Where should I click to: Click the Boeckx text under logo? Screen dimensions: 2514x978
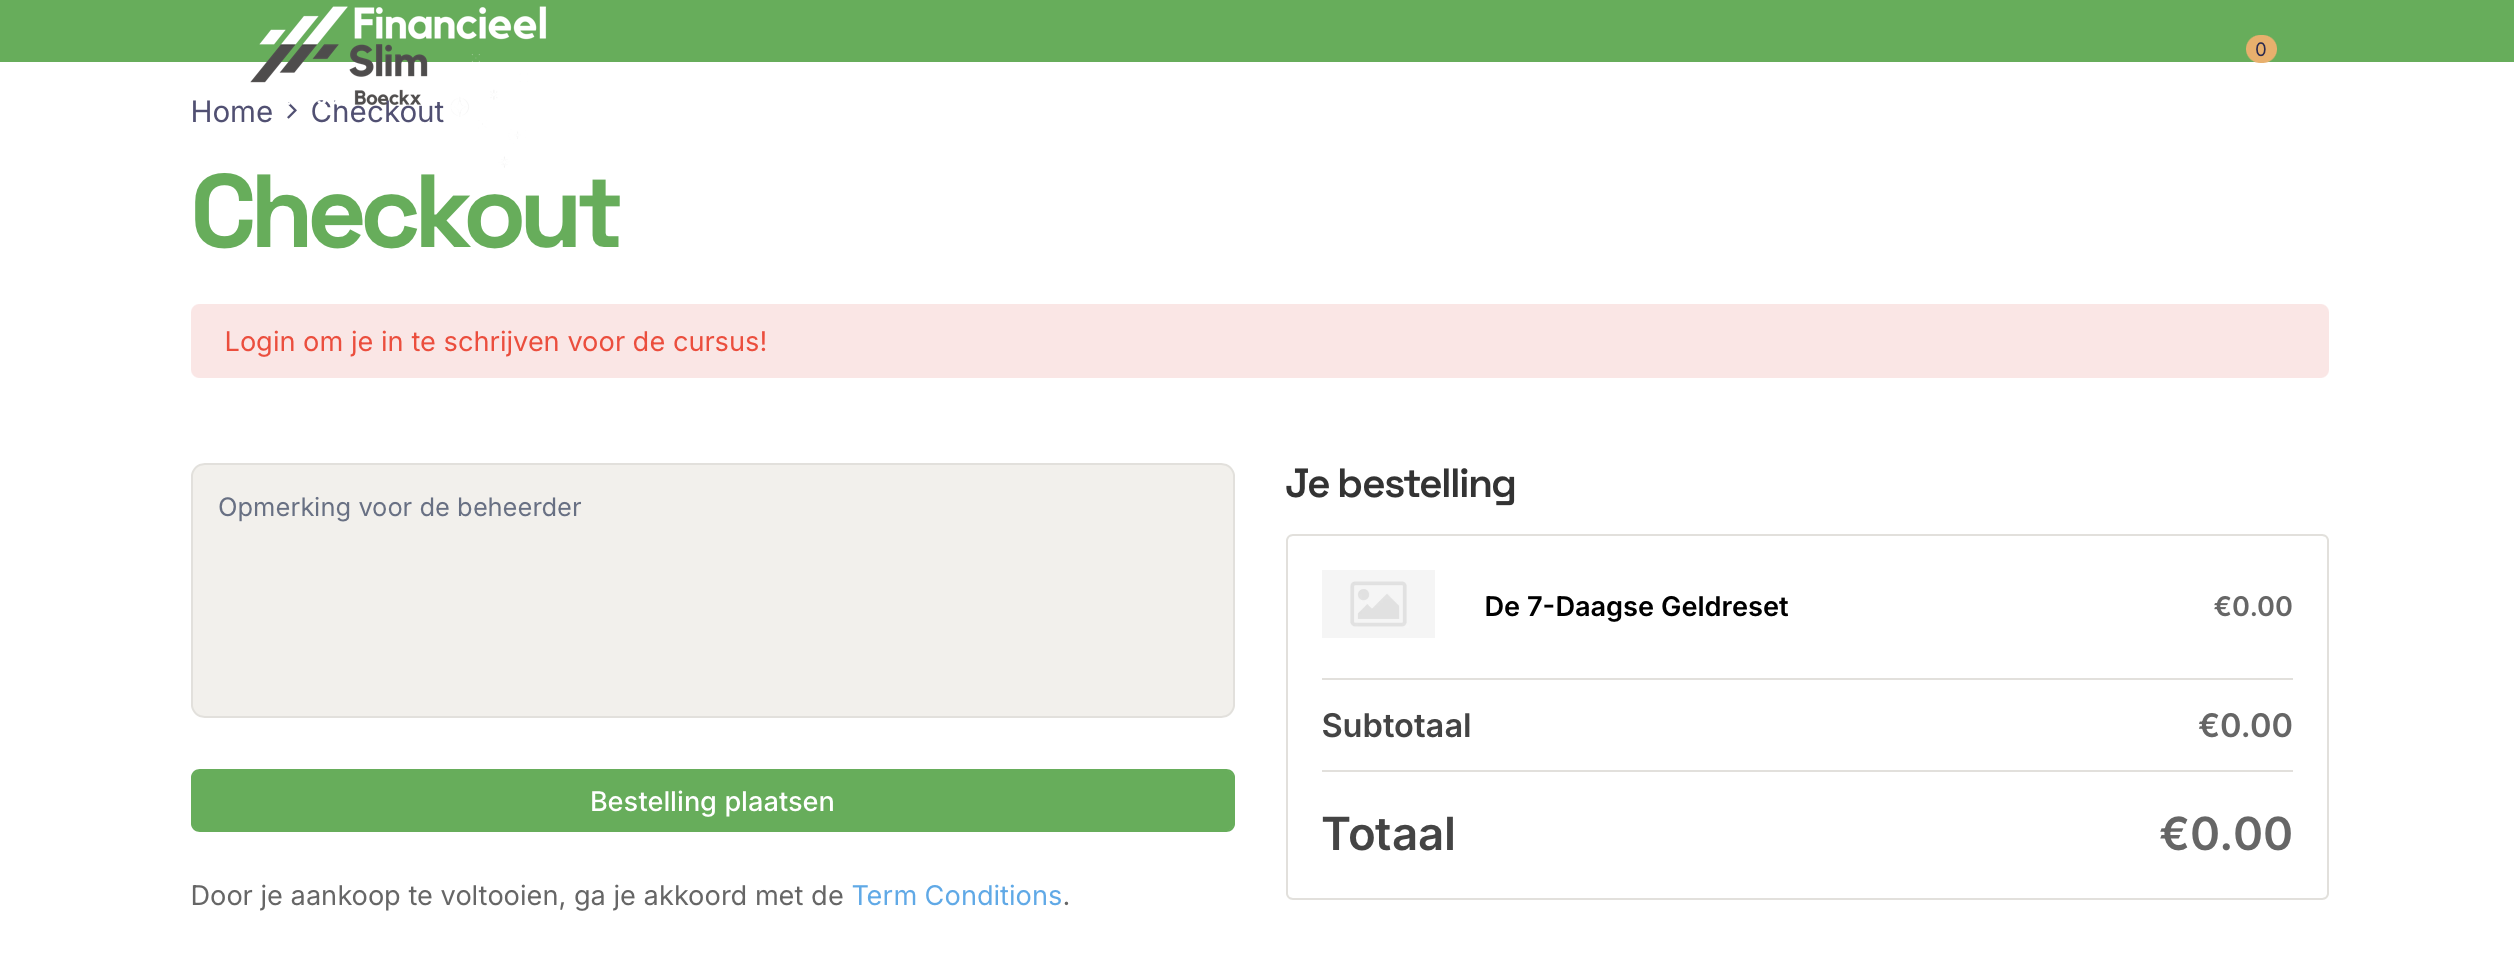click(387, 97)
